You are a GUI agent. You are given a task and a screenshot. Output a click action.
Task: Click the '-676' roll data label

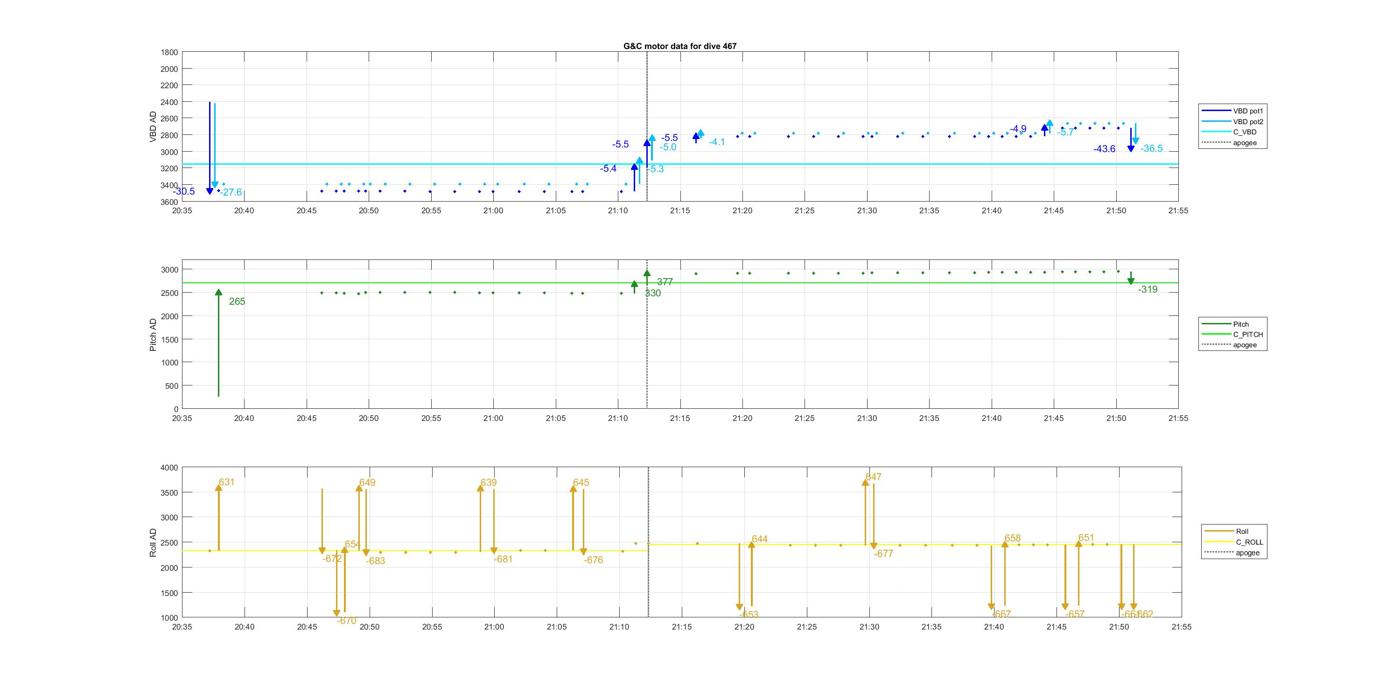[x=594, y=560]
